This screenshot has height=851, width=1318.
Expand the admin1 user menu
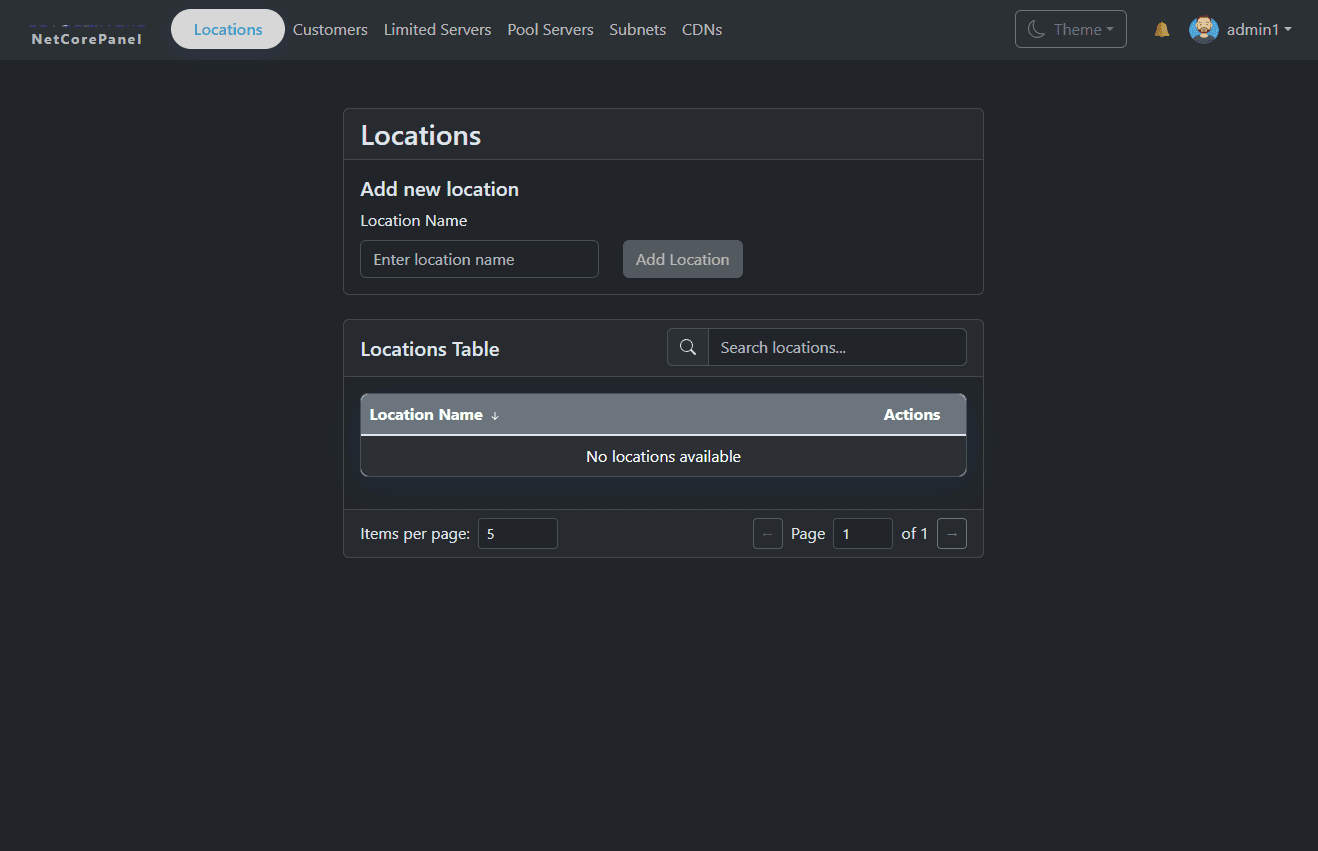1259,30
